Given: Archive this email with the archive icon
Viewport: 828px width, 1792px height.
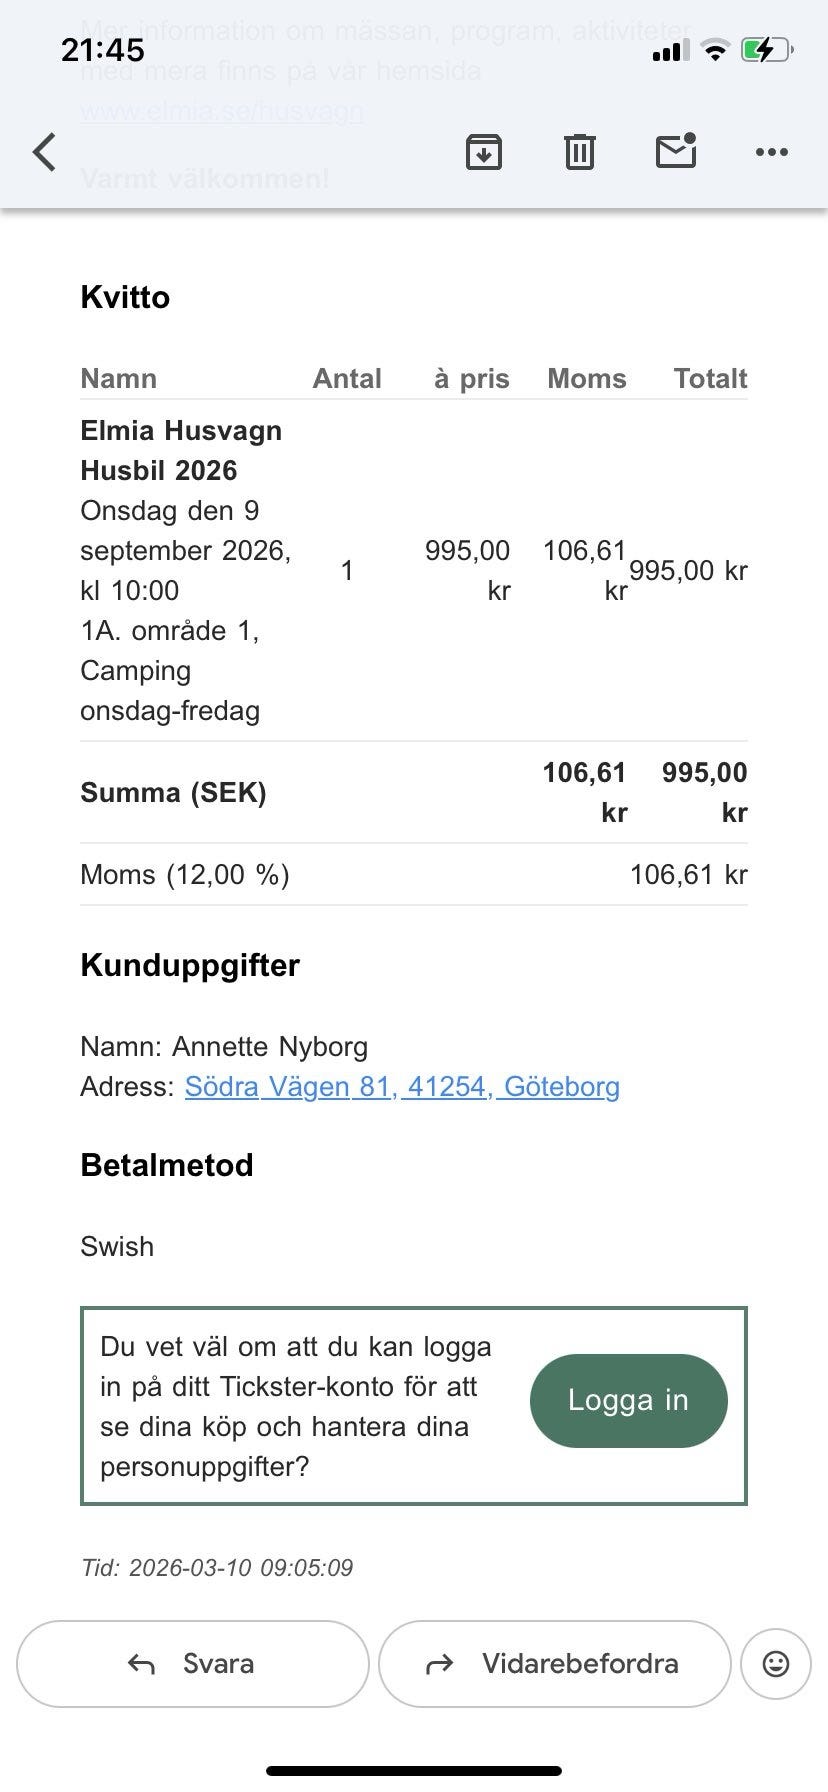Looking at the screenshot, I should coord(484,153).
